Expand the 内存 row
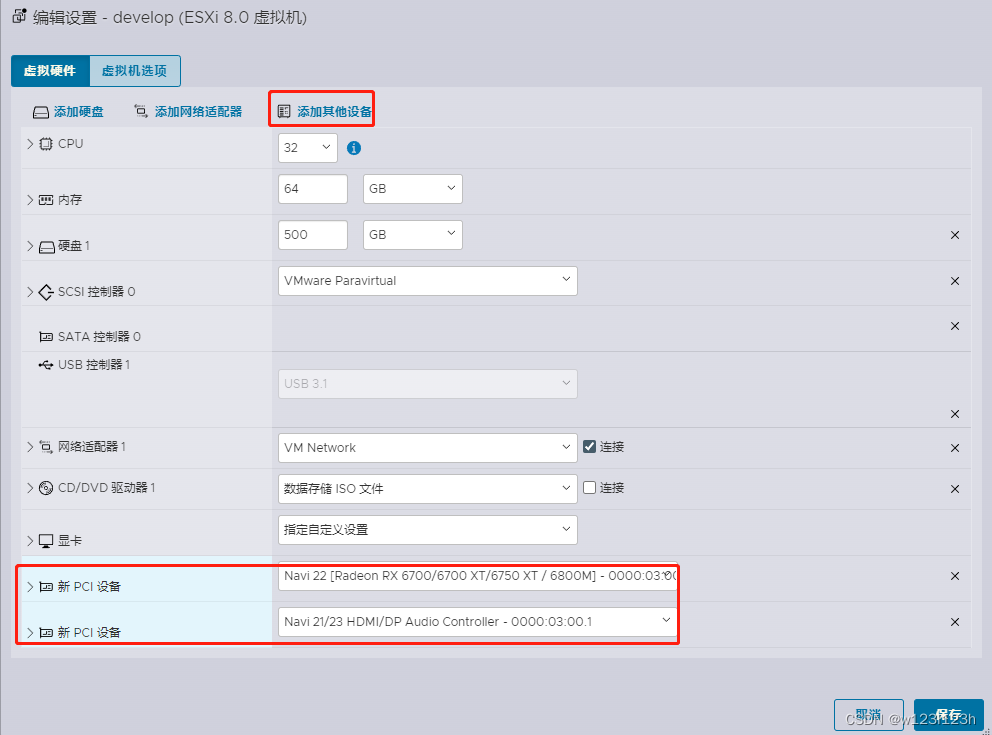Screen dimensions: 992x735 (30, 201)
